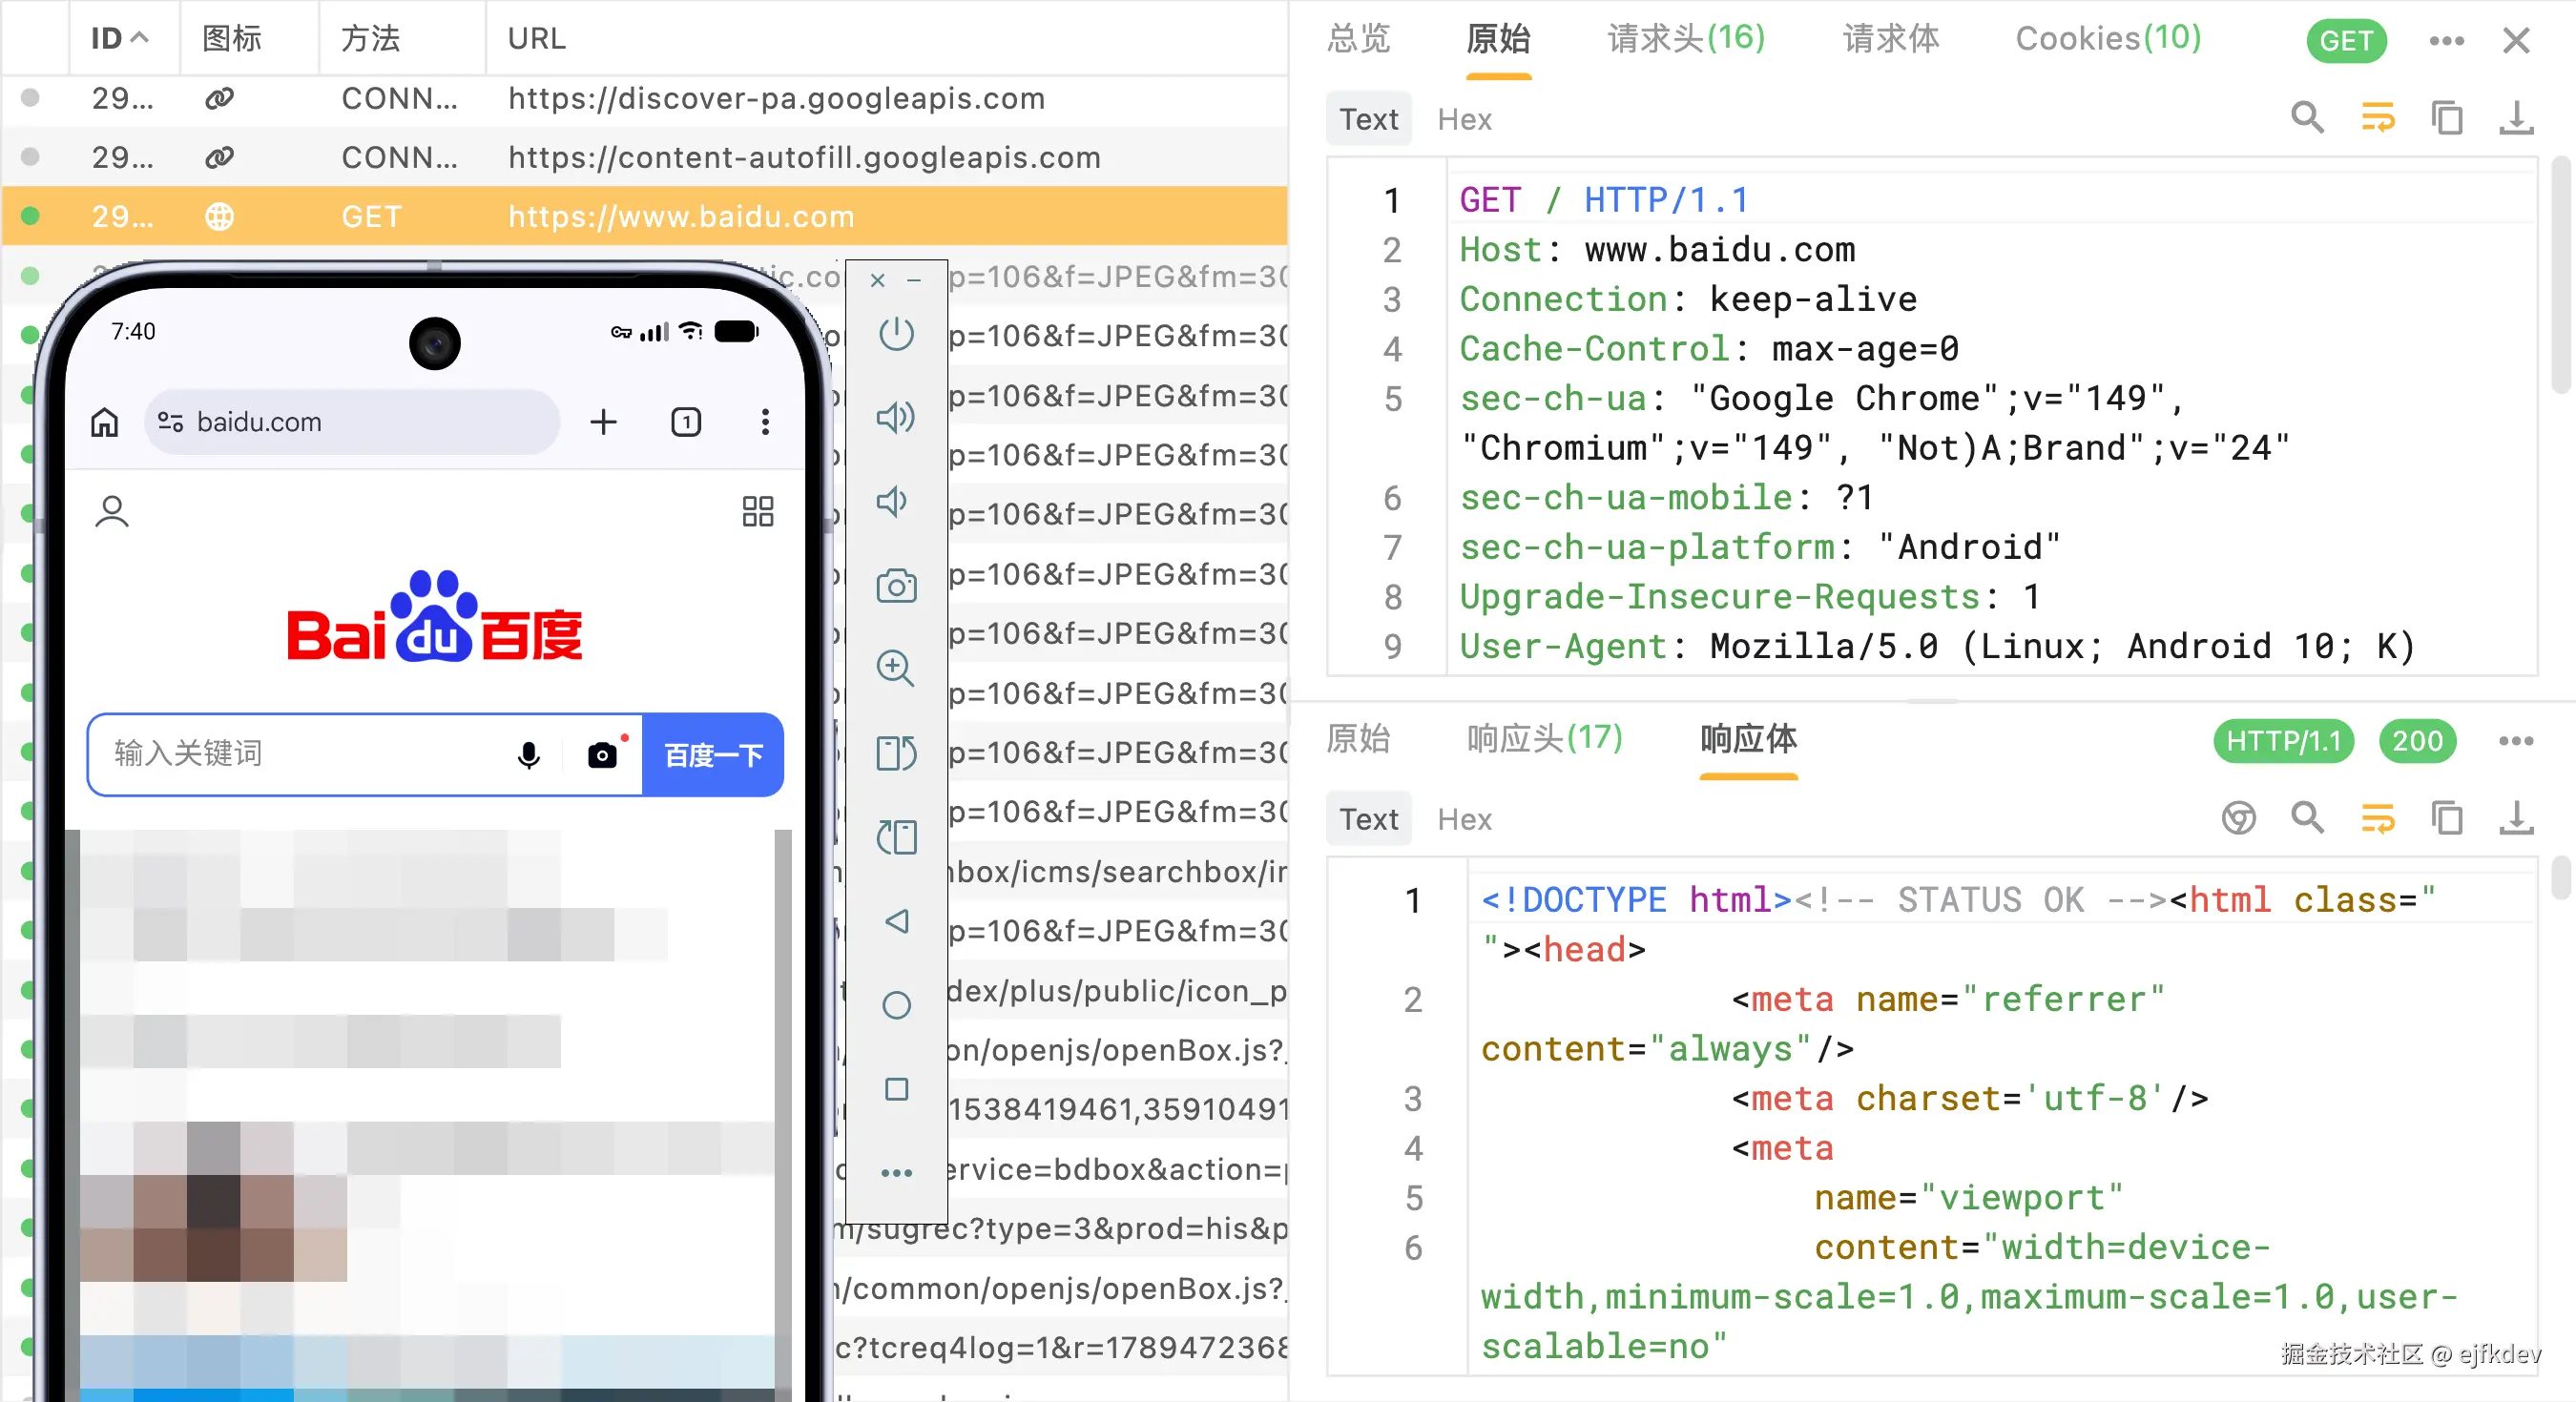
Task: Click the baidu.com address bar in phone
Action: coord(353,422)
